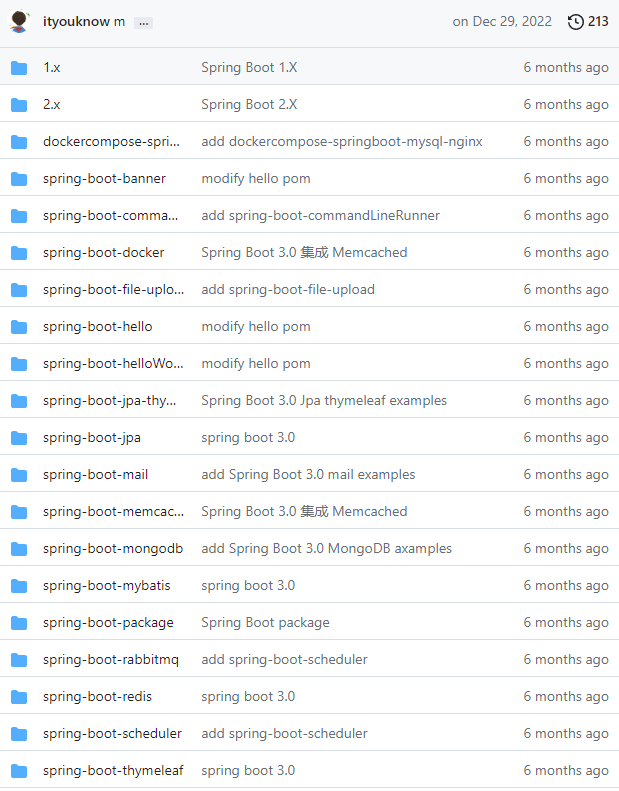Open the spring-boot-jpa-thy... folder

[109, 401]
